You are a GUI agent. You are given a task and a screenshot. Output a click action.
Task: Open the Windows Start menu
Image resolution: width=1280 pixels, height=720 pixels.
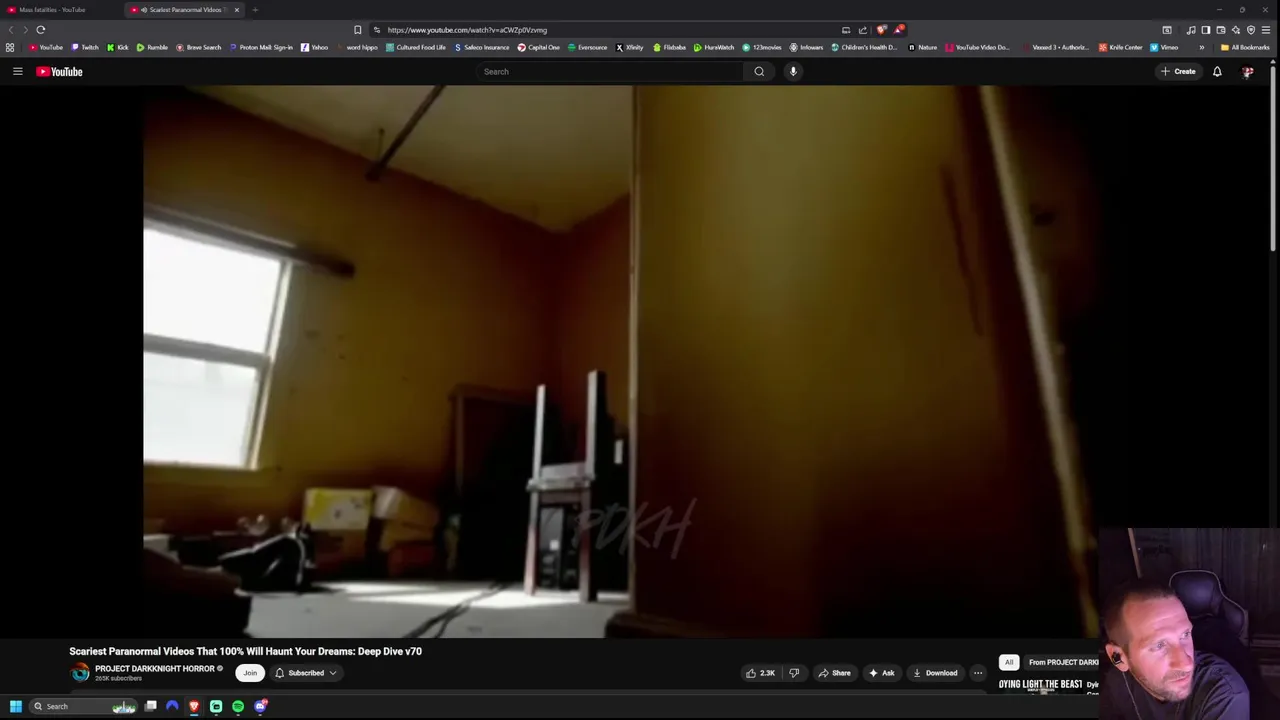pos(15,706)
